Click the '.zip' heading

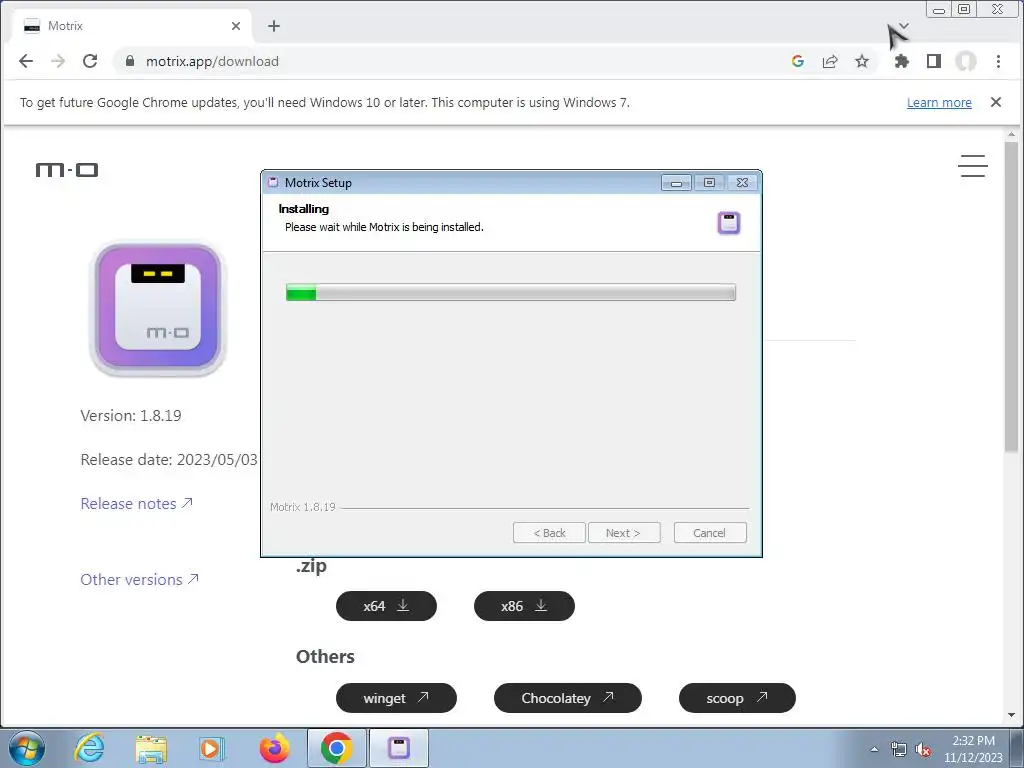tap(311, 566)
